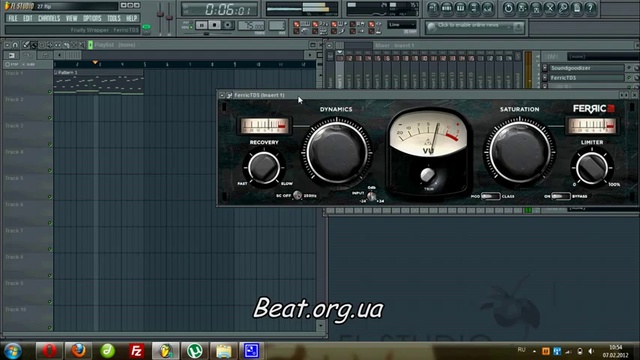Click the main pitch slider

[x=169, y=18]
